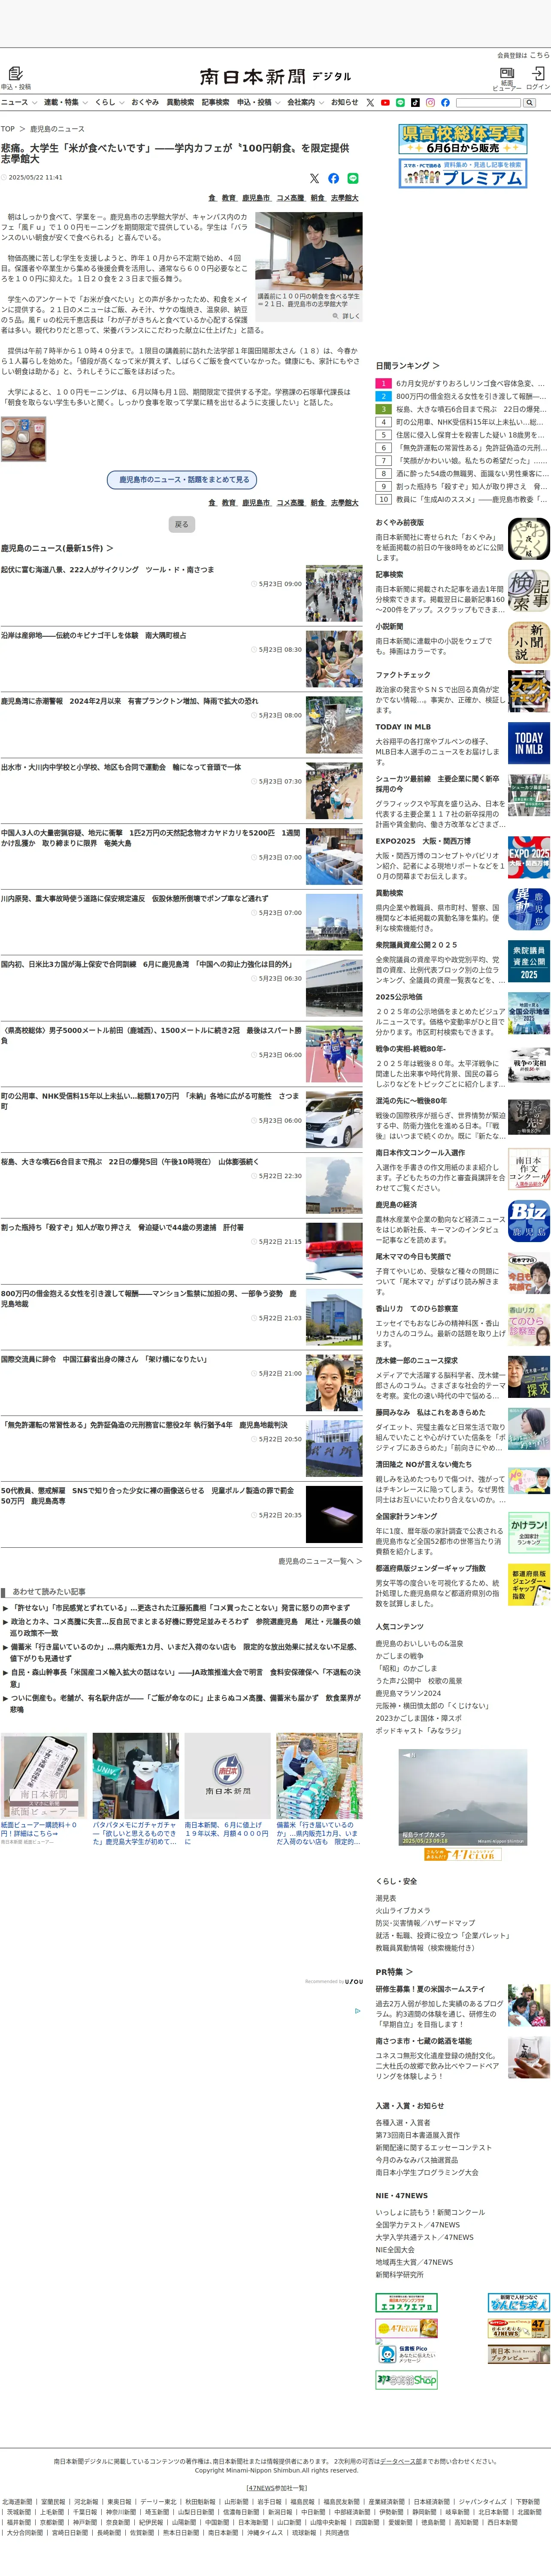Open TikTok icon in navigation bar
This screenshot has height=2576, width=551.
(x=415, y=102)
